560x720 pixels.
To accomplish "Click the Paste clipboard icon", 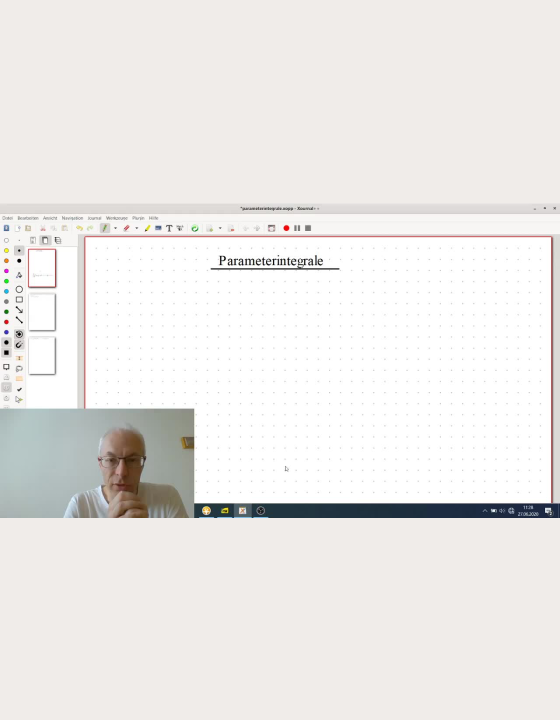I will [x=65, y=228].
